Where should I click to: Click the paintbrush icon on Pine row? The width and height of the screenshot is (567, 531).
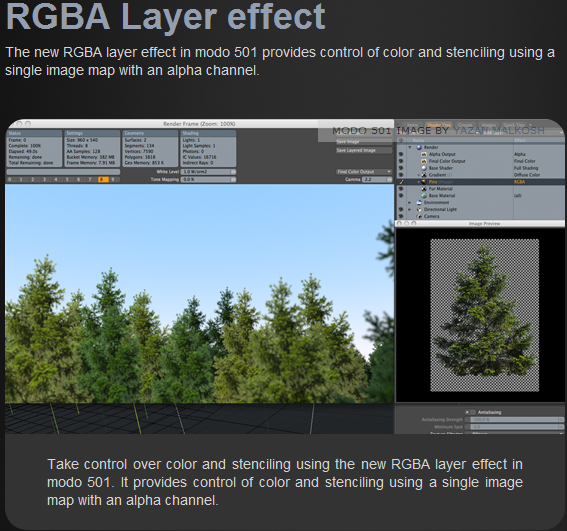point(401,182)
